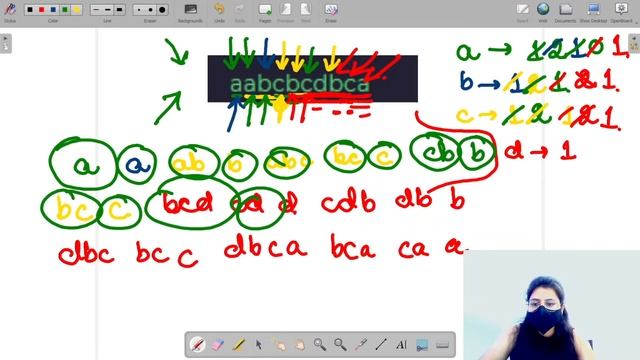This screenshot has height=360, width=640.
Task: Open the Stylus palette toggle in top toolbar
Action: (10, 10)
